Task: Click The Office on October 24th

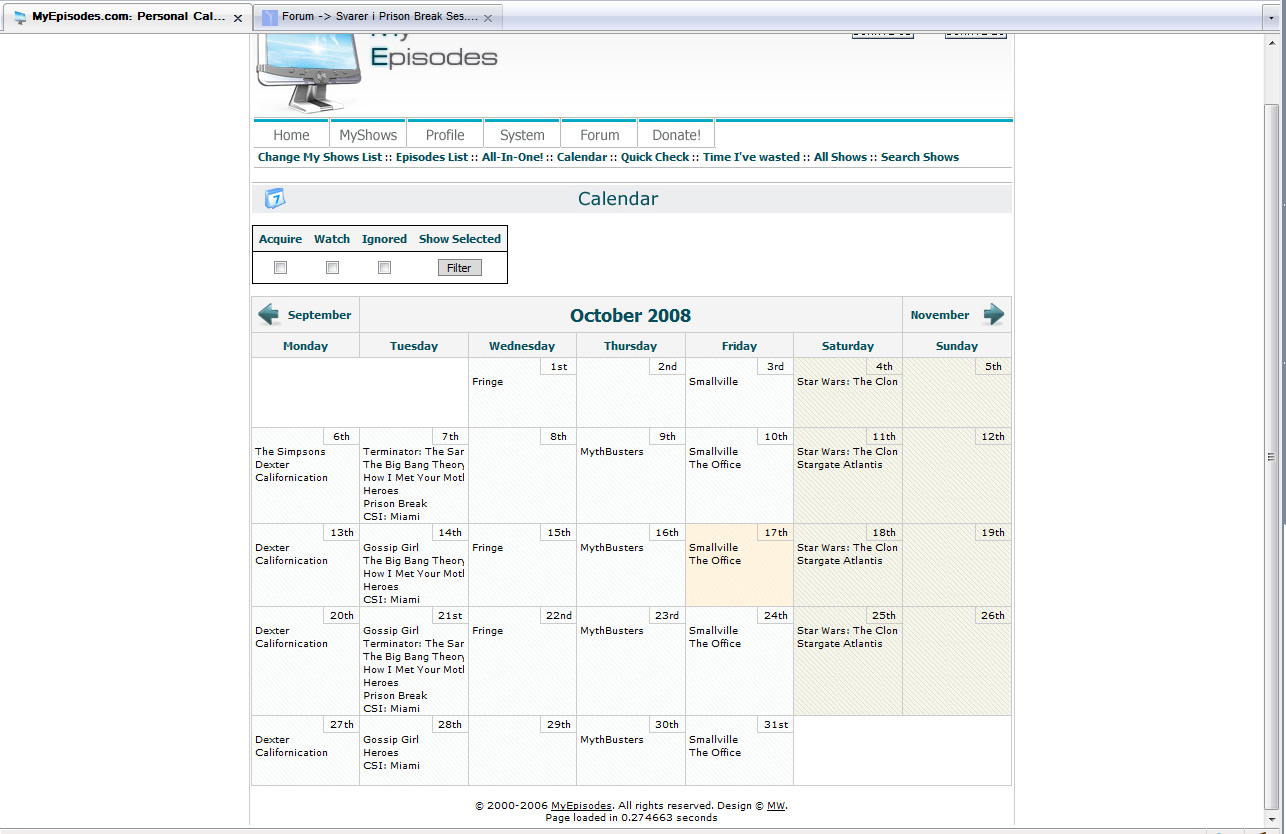Action: point(715,644)
